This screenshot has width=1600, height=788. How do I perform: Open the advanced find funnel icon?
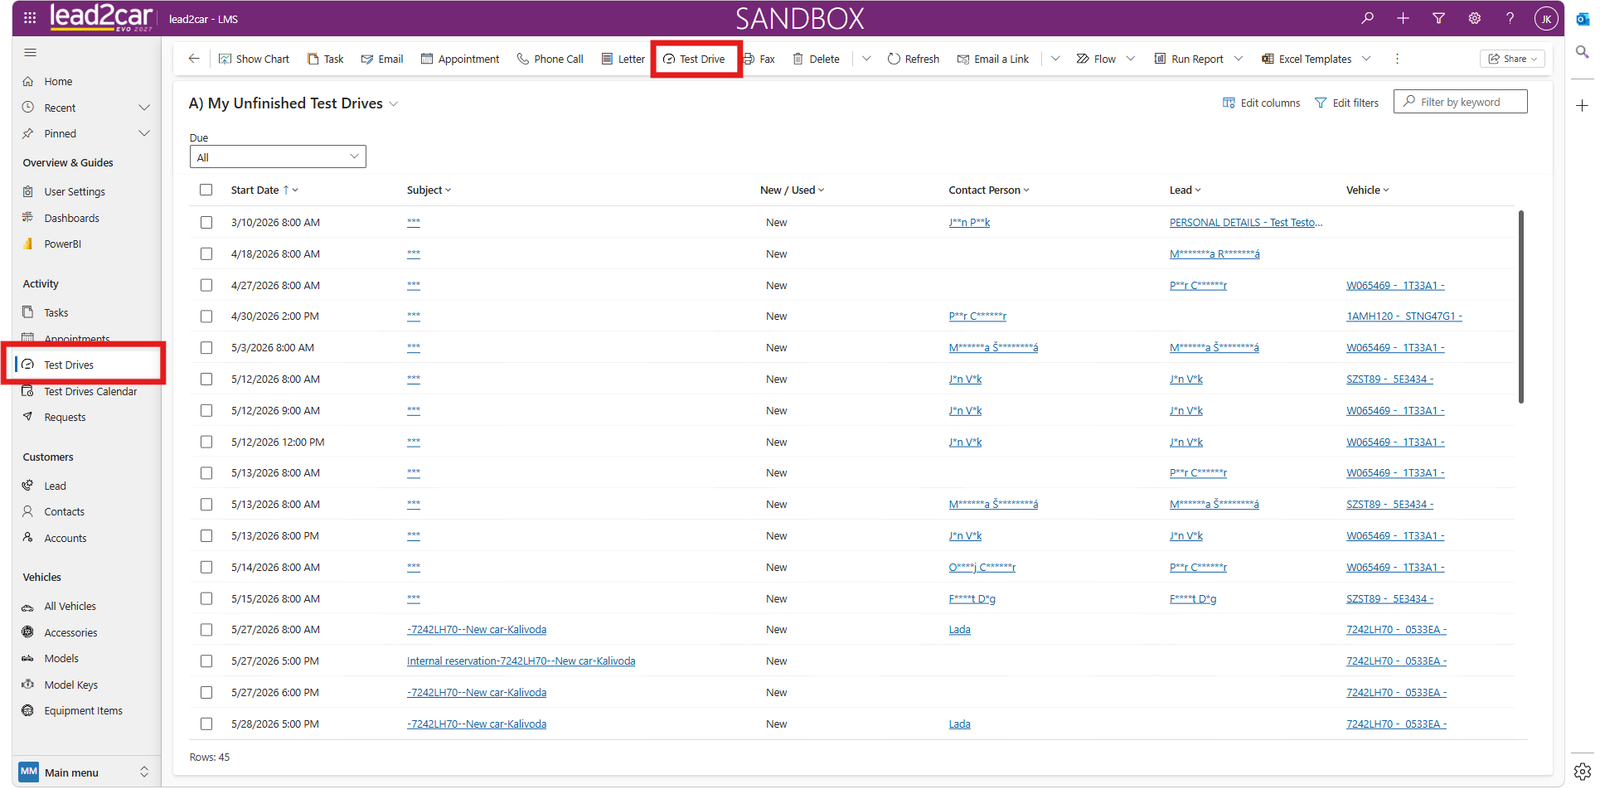pos(1438,18)
